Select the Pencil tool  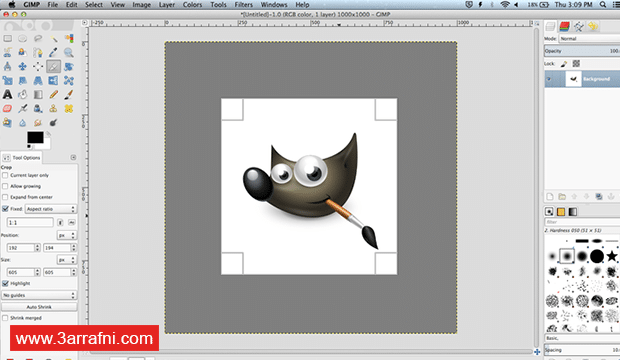(53, 95)
